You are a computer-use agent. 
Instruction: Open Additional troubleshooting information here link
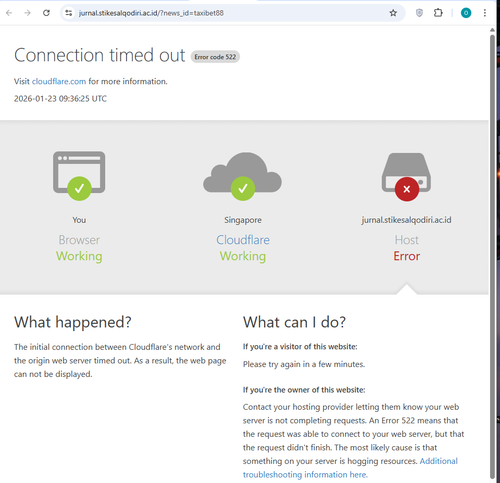click(350, 468)
